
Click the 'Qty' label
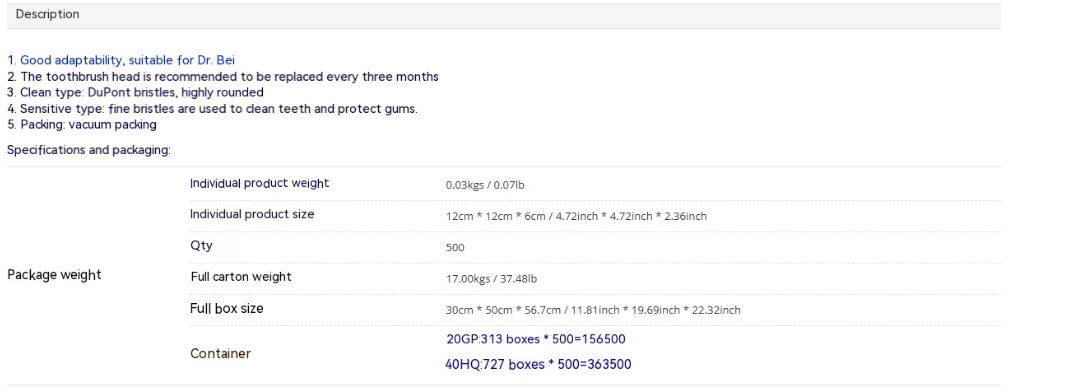coord(201,246)
